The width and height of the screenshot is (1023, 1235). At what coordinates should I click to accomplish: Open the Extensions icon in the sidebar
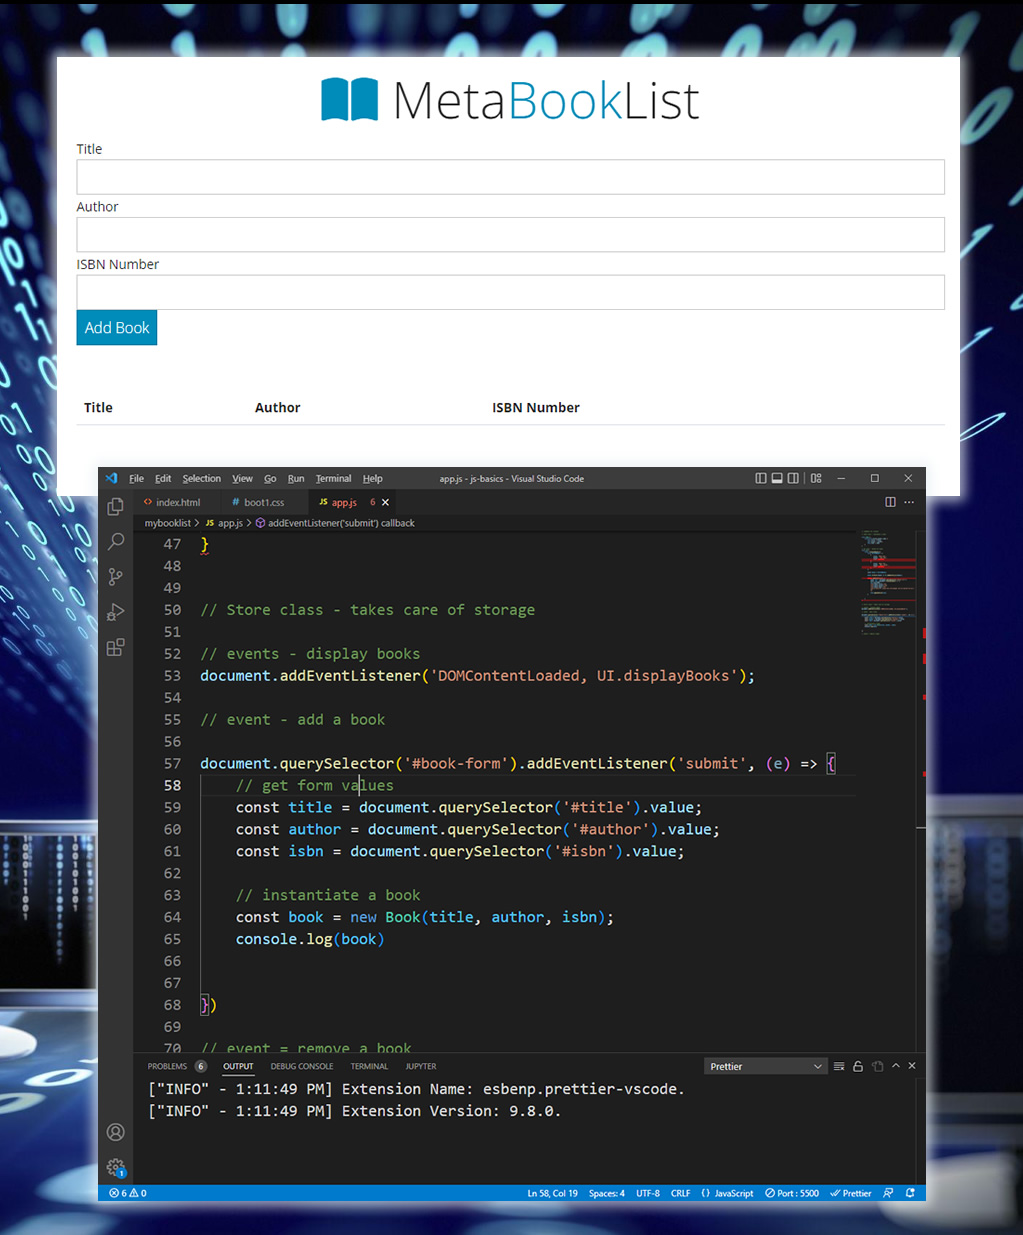pos(115,647)
